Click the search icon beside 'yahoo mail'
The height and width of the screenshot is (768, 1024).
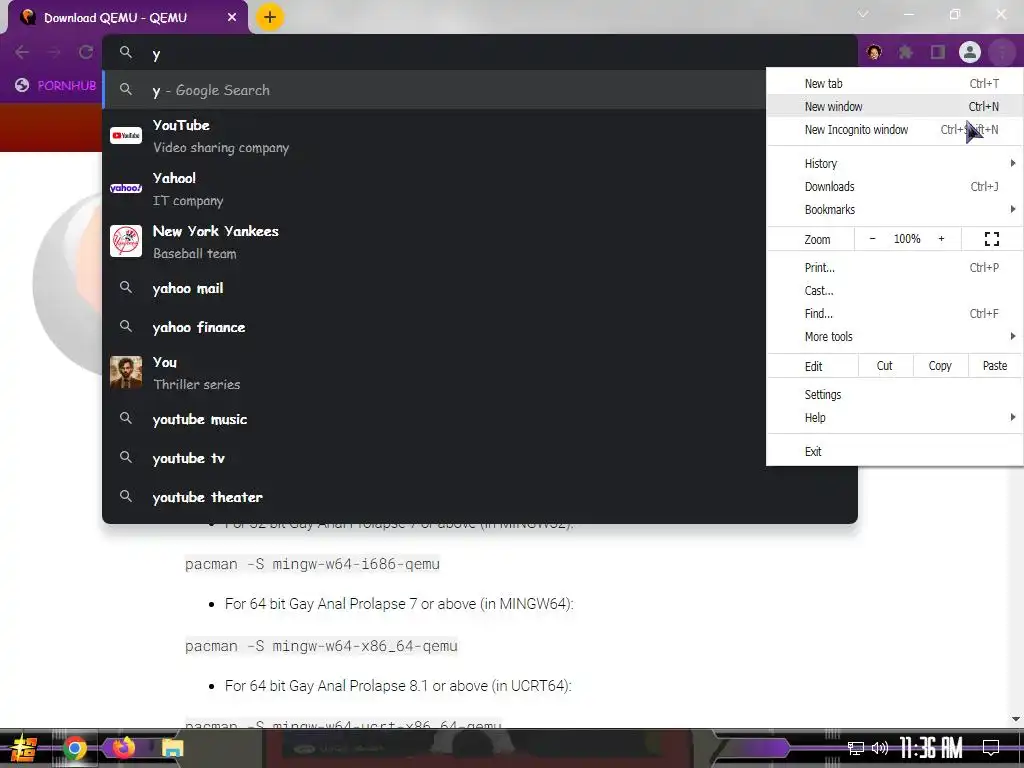[x=126, y=287]
